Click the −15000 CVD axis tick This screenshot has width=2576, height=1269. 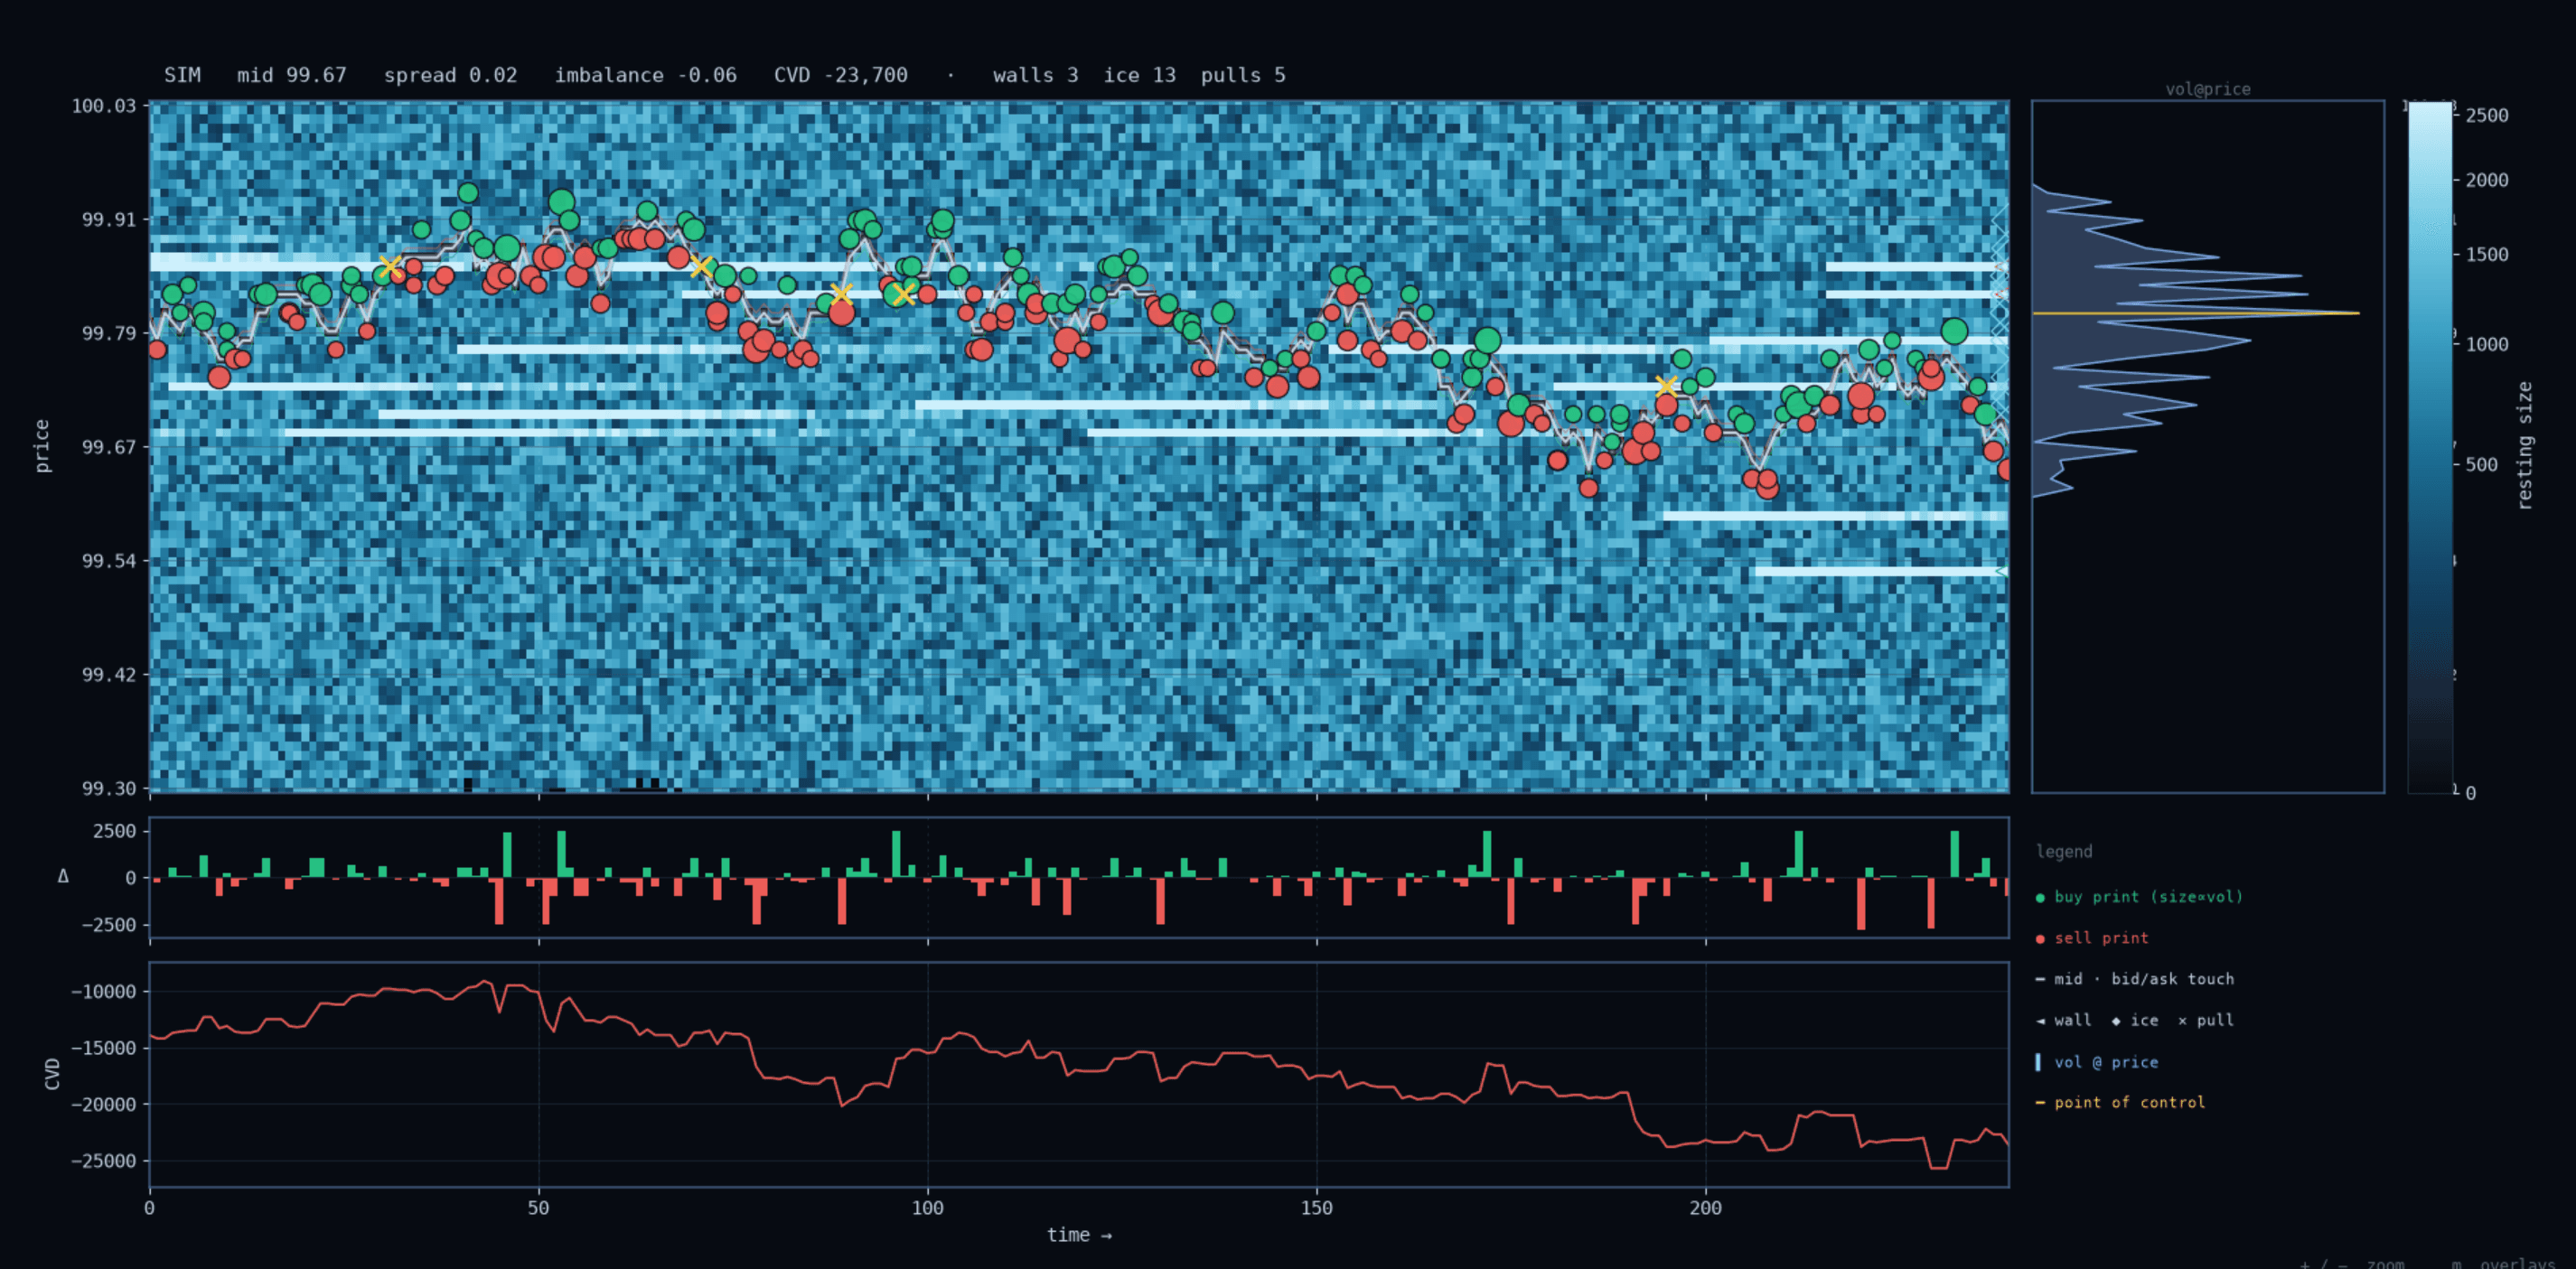103,1048
